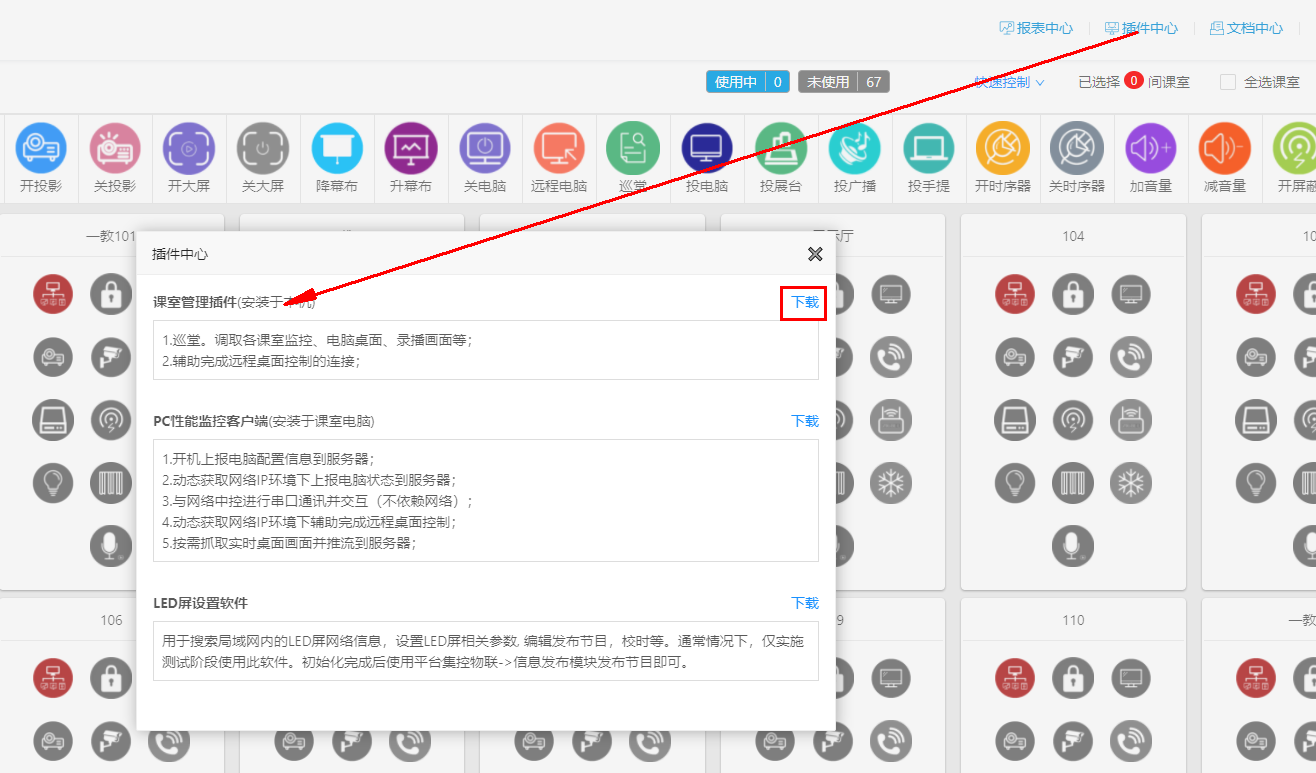The image size is (1316, 773).
Task: Click the lock icon in classroom 110
Action: (1073, 678)
